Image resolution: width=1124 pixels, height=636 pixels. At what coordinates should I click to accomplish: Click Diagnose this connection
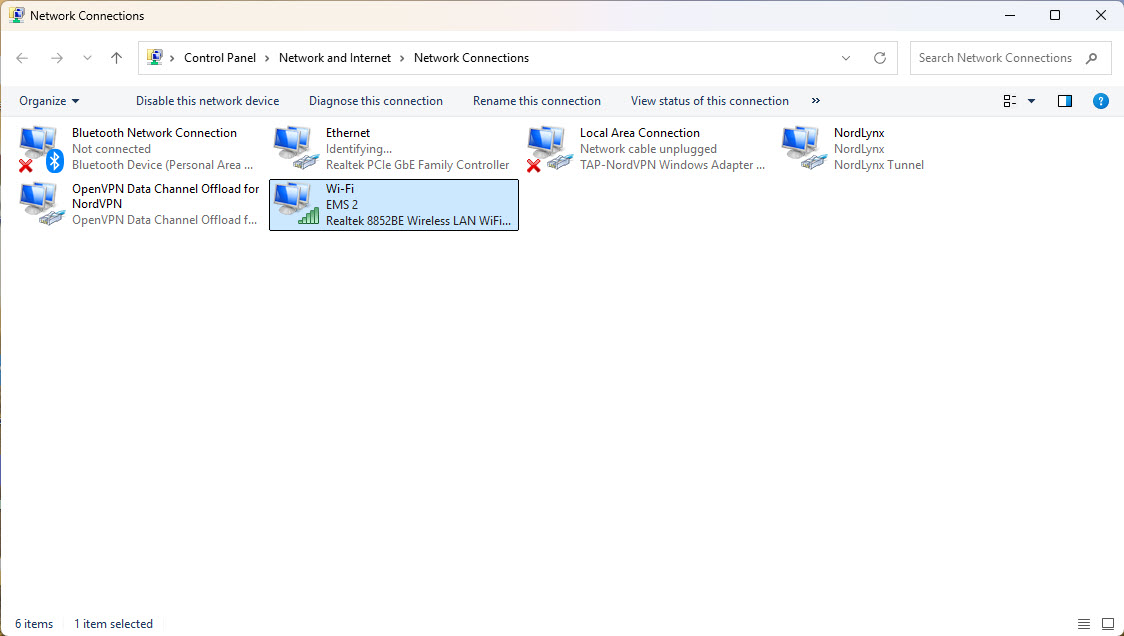click(375, 101)
